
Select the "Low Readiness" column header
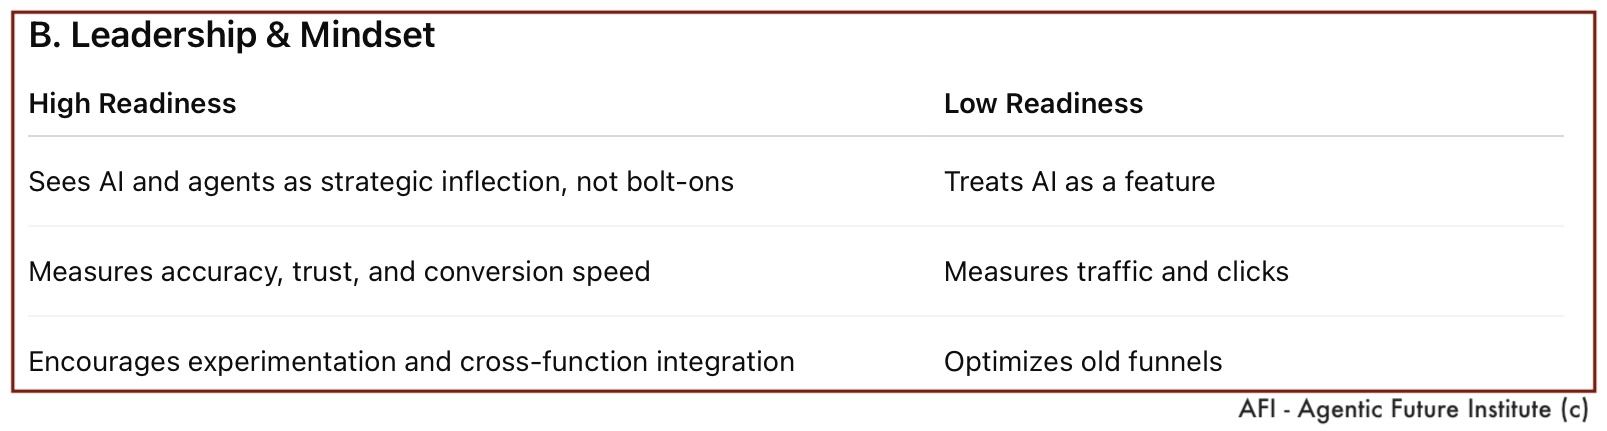pos(1043,104)
